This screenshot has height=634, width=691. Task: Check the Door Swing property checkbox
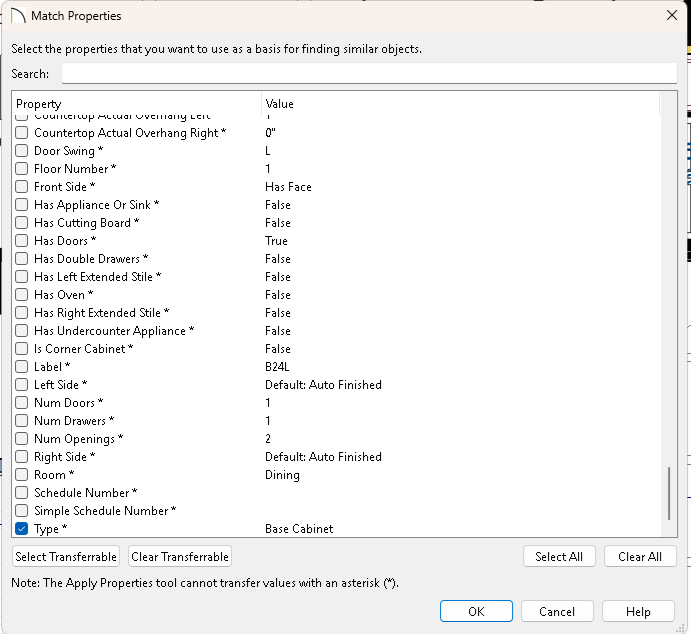click(22, 151)
